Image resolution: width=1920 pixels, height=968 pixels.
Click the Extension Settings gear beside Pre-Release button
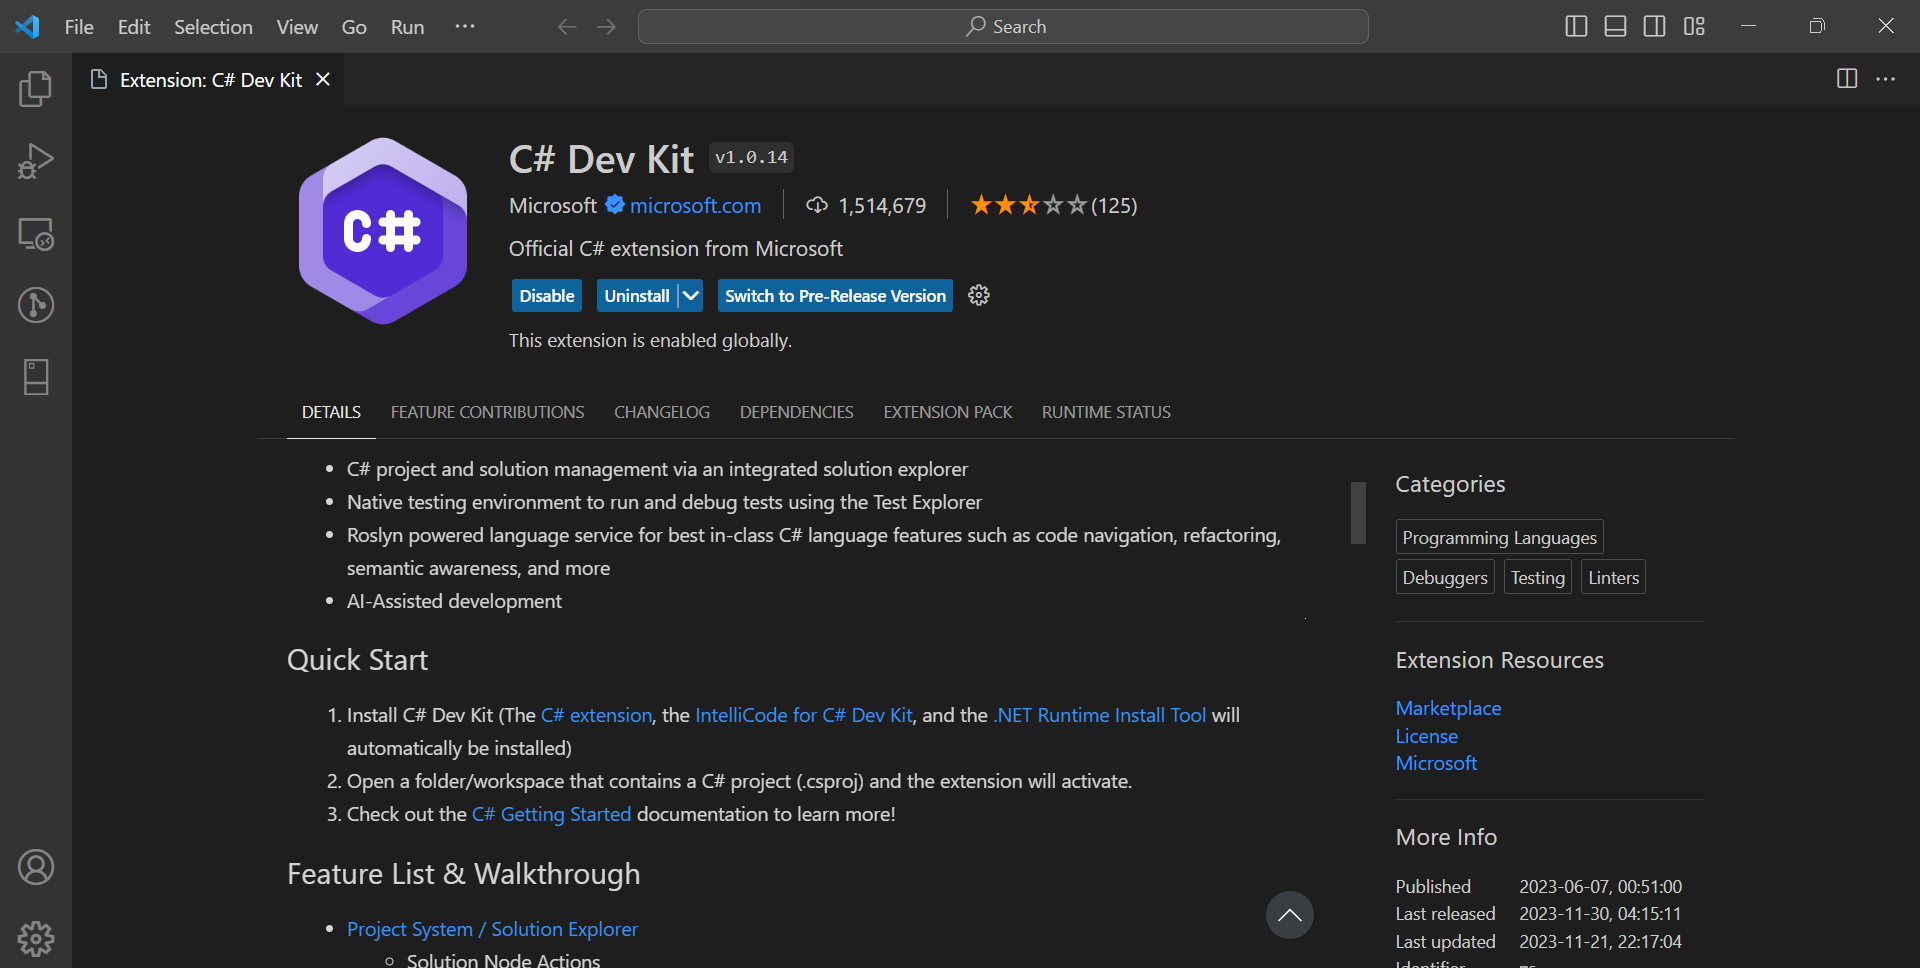978,295
